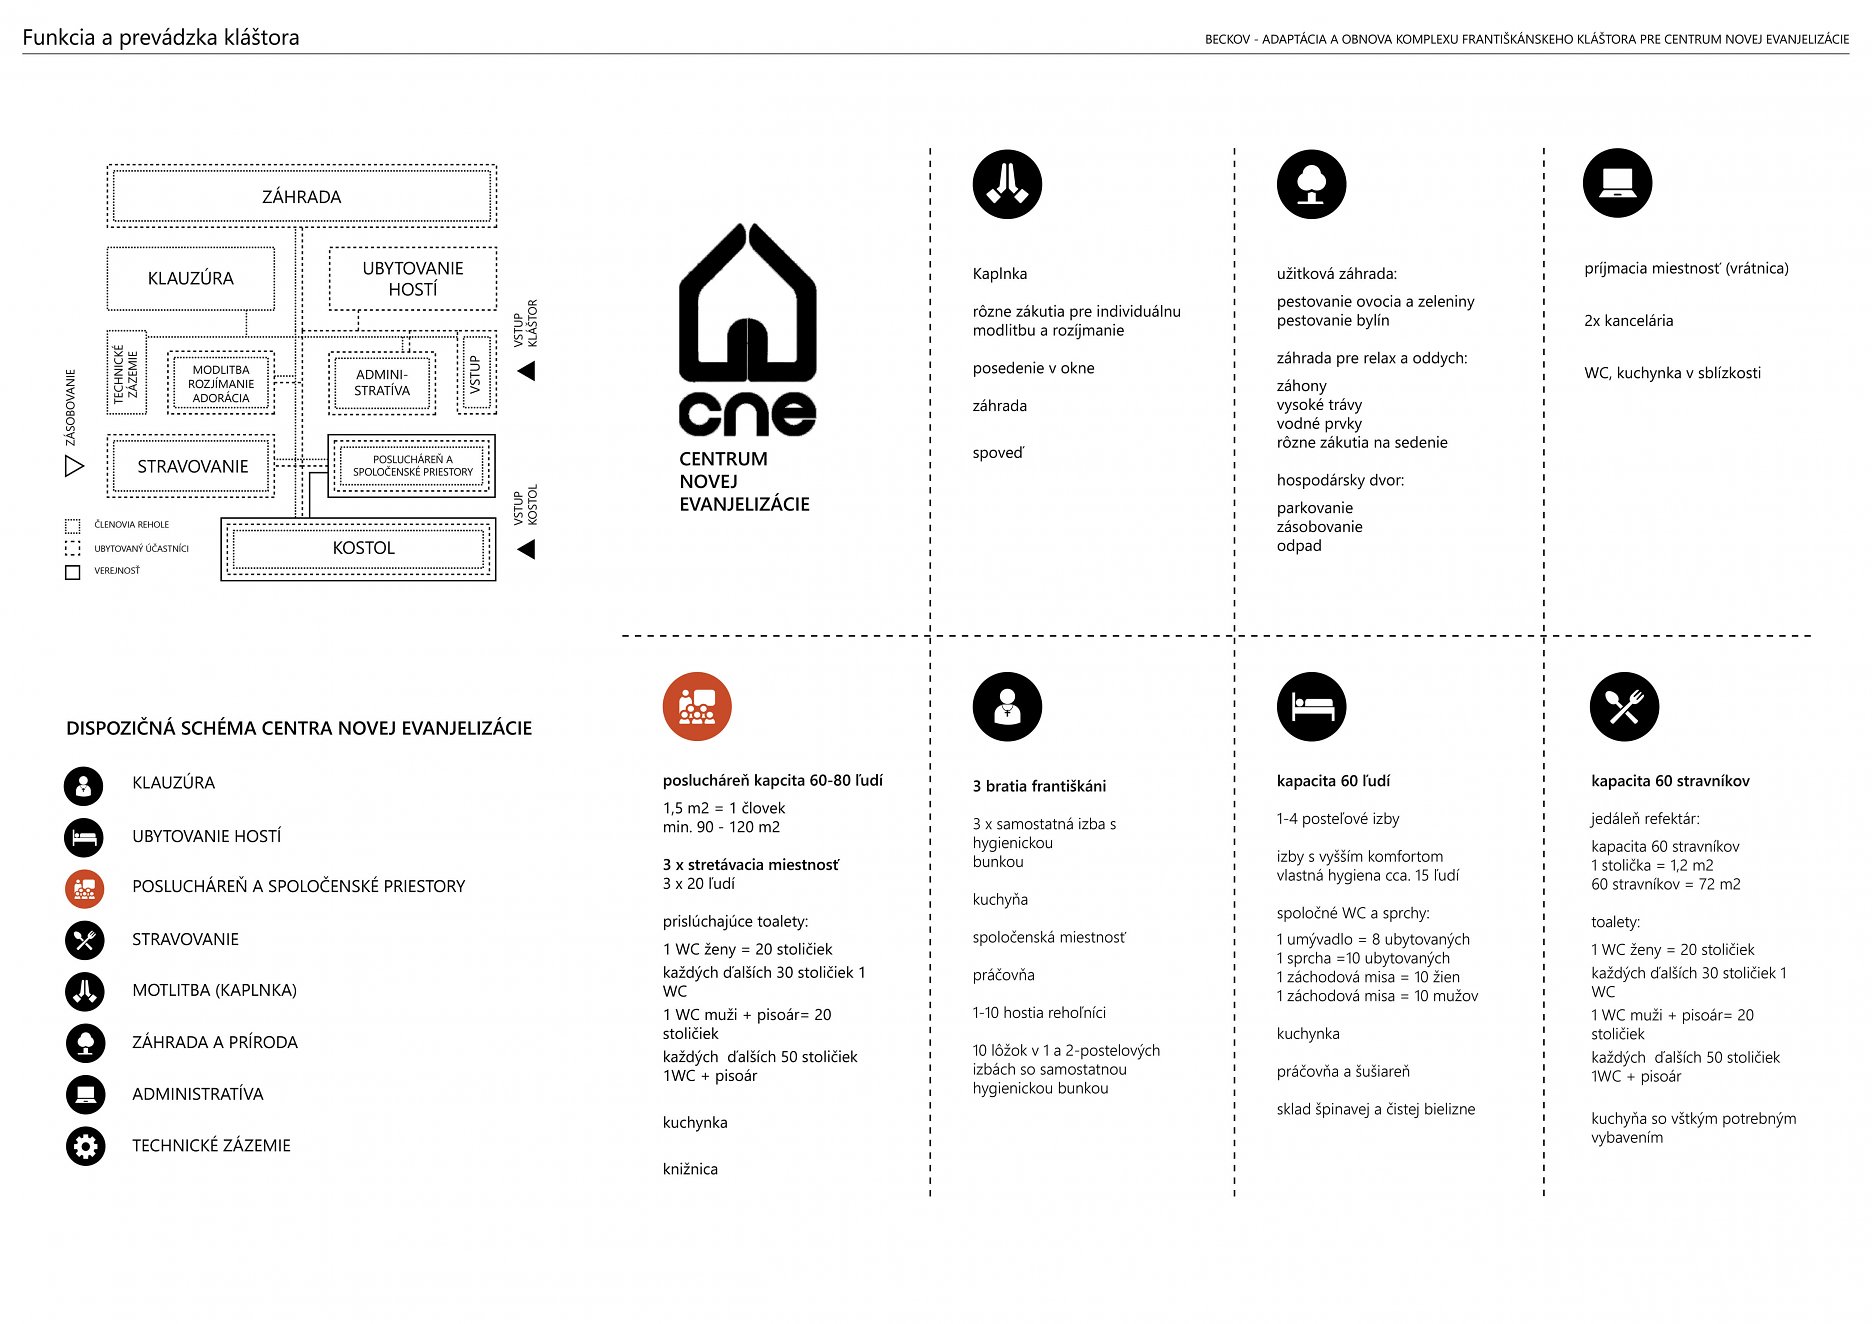Screen dimensions: 1872x1324
Task: Click the UBYTOVANÝ ÚČASTNÍCI legend square
Action: (x=72, y=549)
